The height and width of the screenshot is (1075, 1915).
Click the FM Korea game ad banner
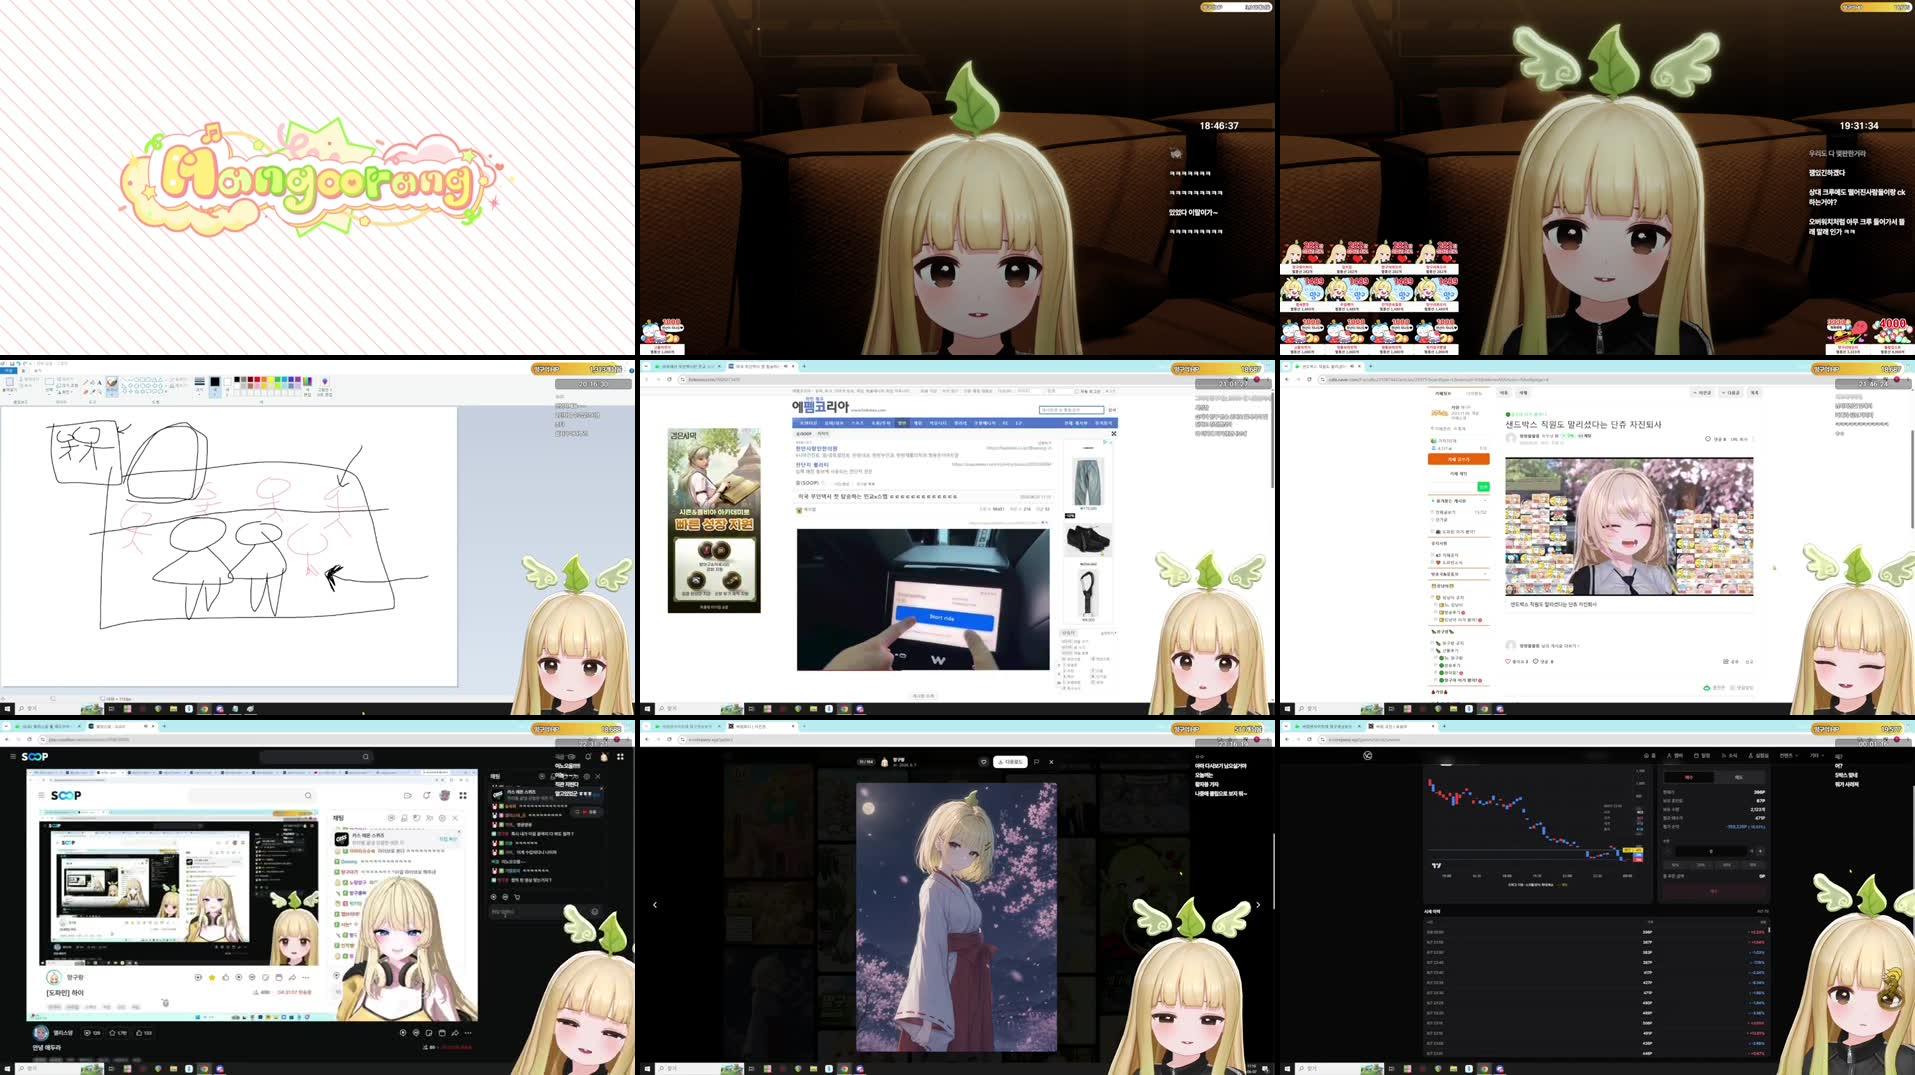pyautogui.click(x=714, y=520)
